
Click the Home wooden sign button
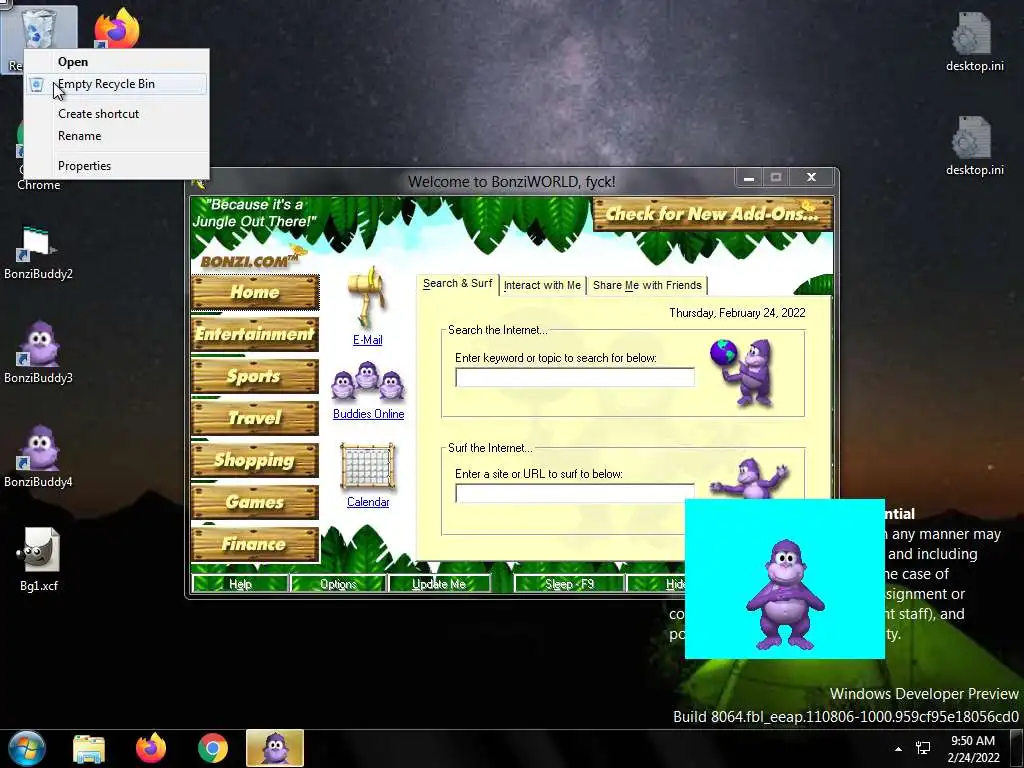pyautogui.click(x=255, y=292)
